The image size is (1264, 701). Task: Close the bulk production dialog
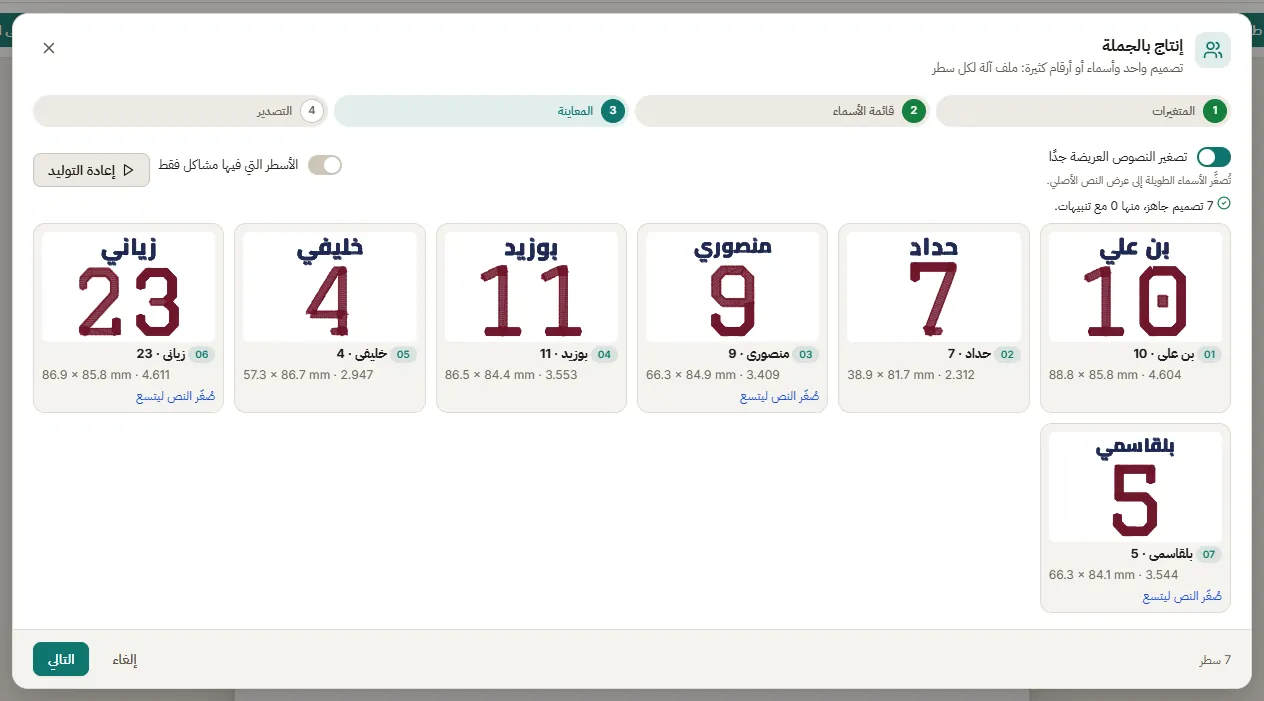pyautogui.click(x=49, y=48)
